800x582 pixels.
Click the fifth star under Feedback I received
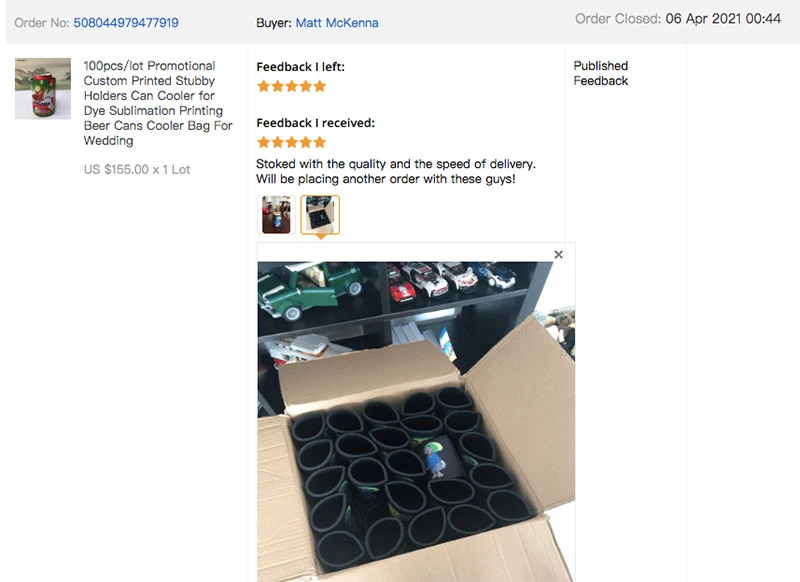(x=320, y=142)
